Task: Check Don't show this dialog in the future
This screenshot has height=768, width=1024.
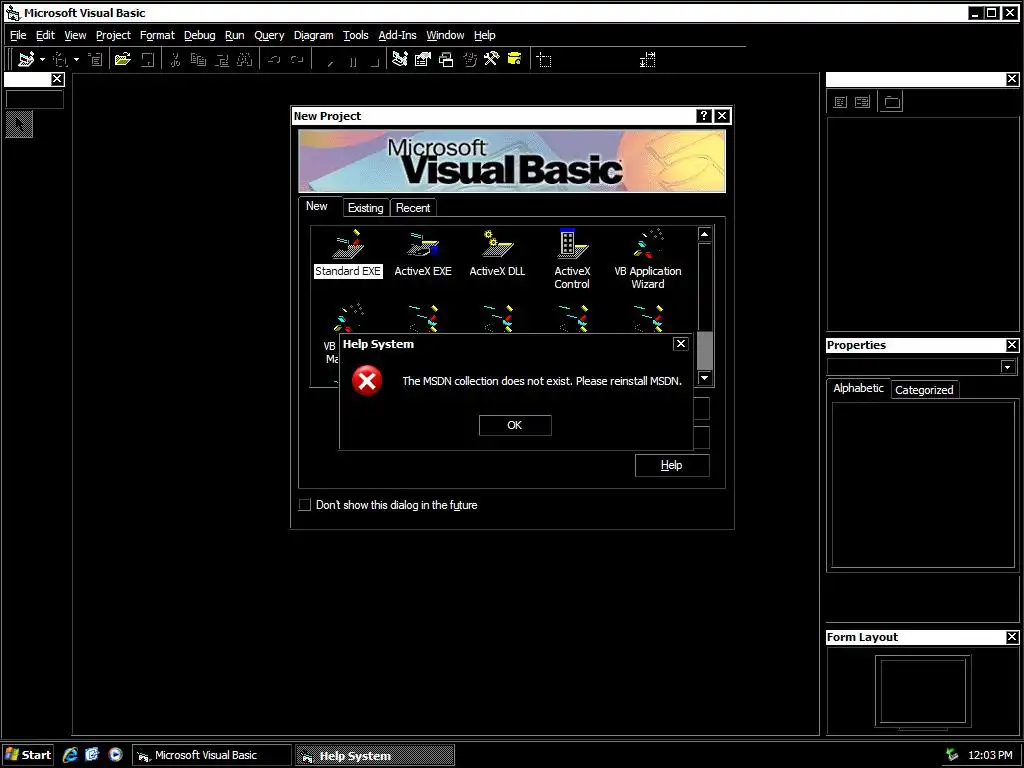Action: [x=304, y=505]
